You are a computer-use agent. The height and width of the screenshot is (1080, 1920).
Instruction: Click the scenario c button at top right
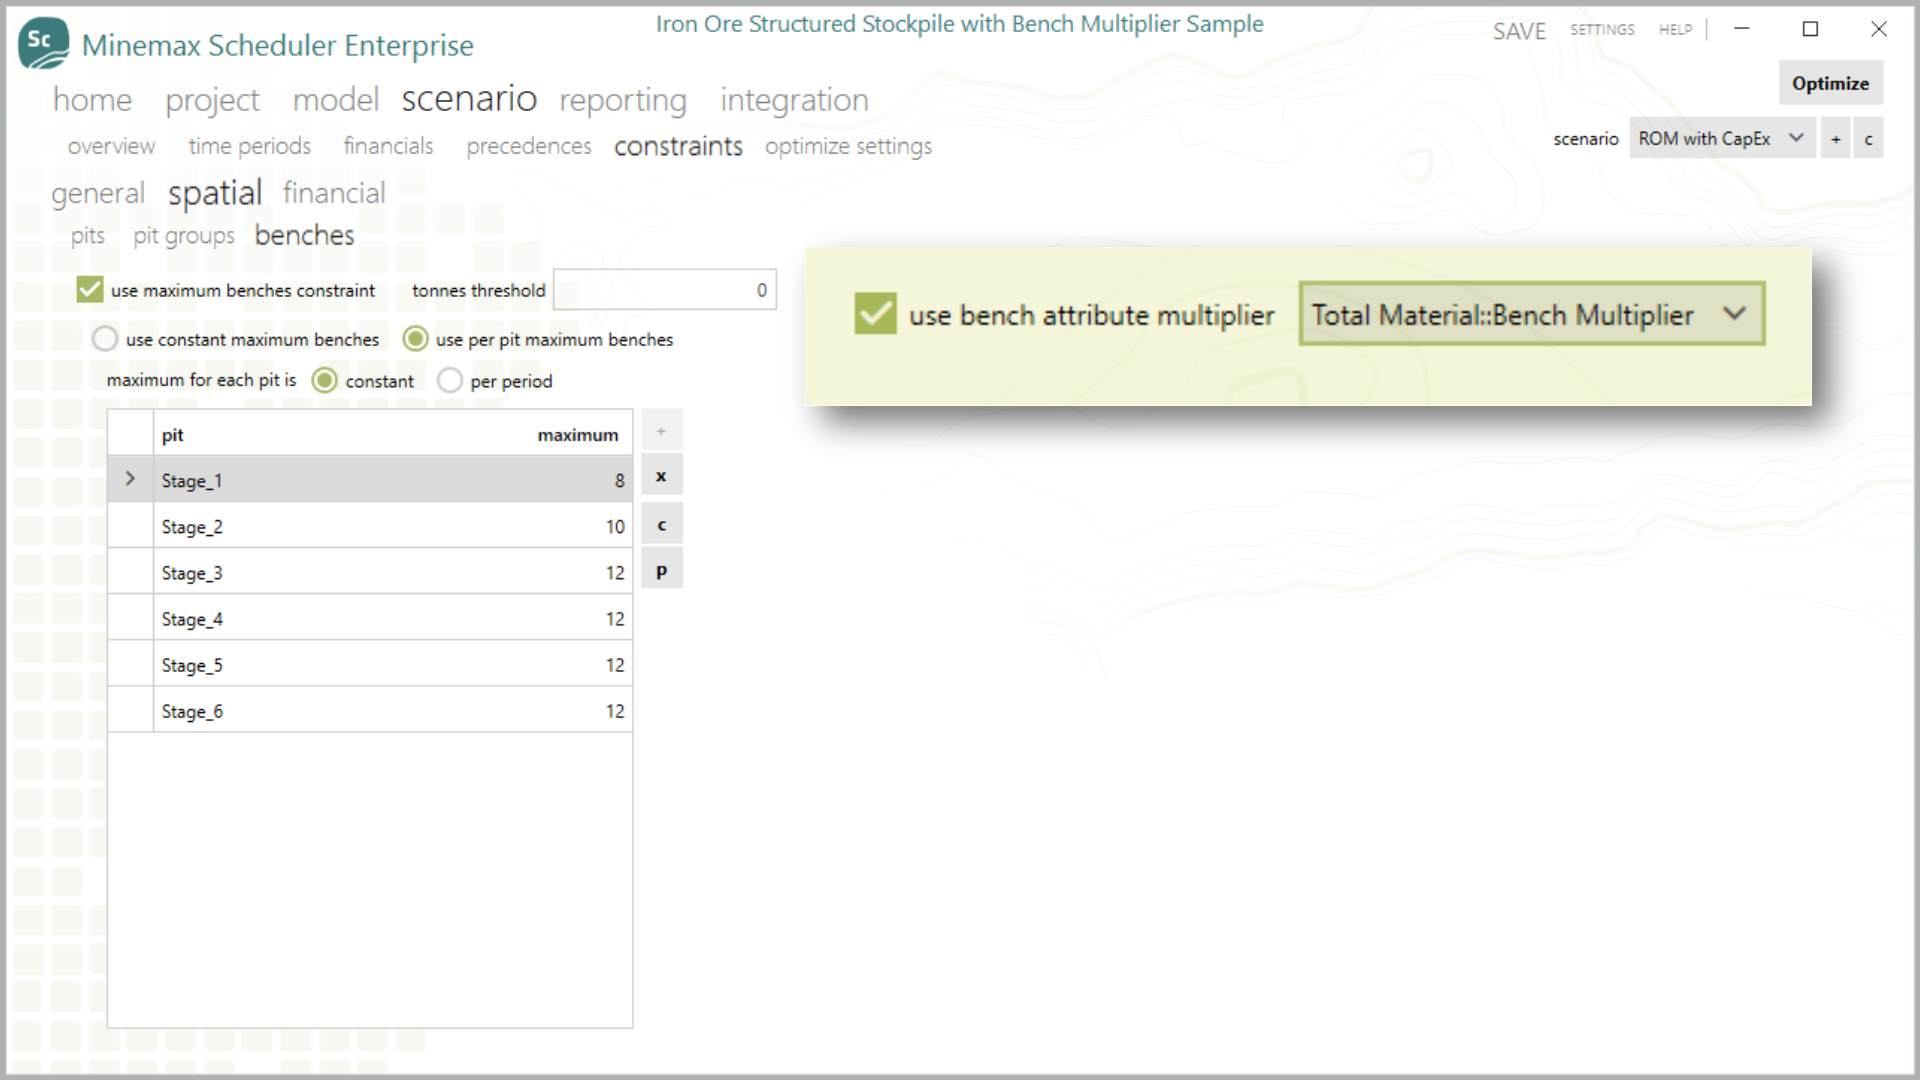pyautogui.click(x=1868, y=139)
